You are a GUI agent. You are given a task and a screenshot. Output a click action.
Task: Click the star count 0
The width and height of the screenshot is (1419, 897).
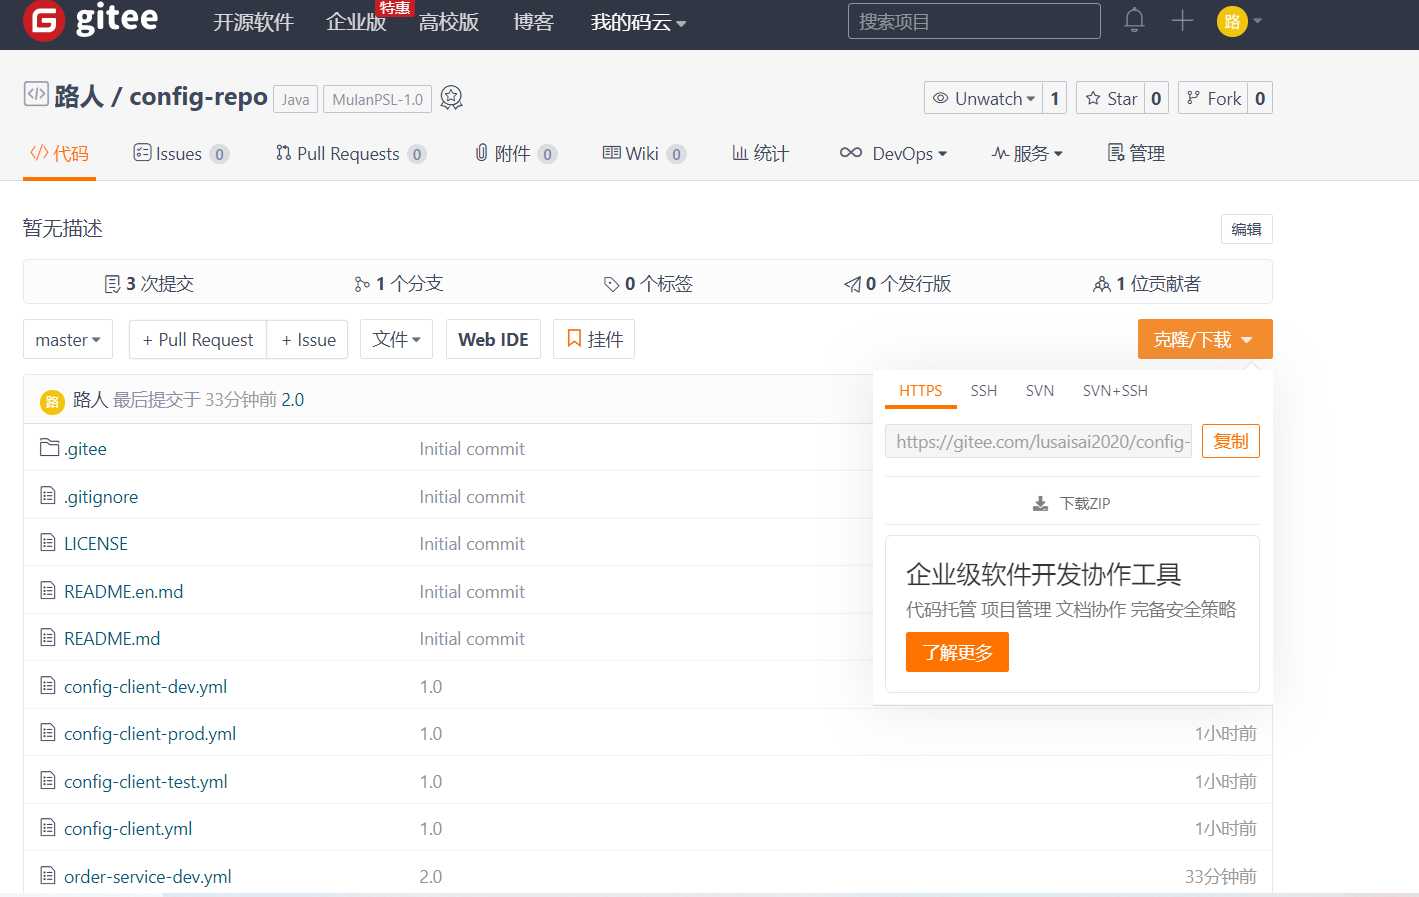click(x=1156, y=98)
